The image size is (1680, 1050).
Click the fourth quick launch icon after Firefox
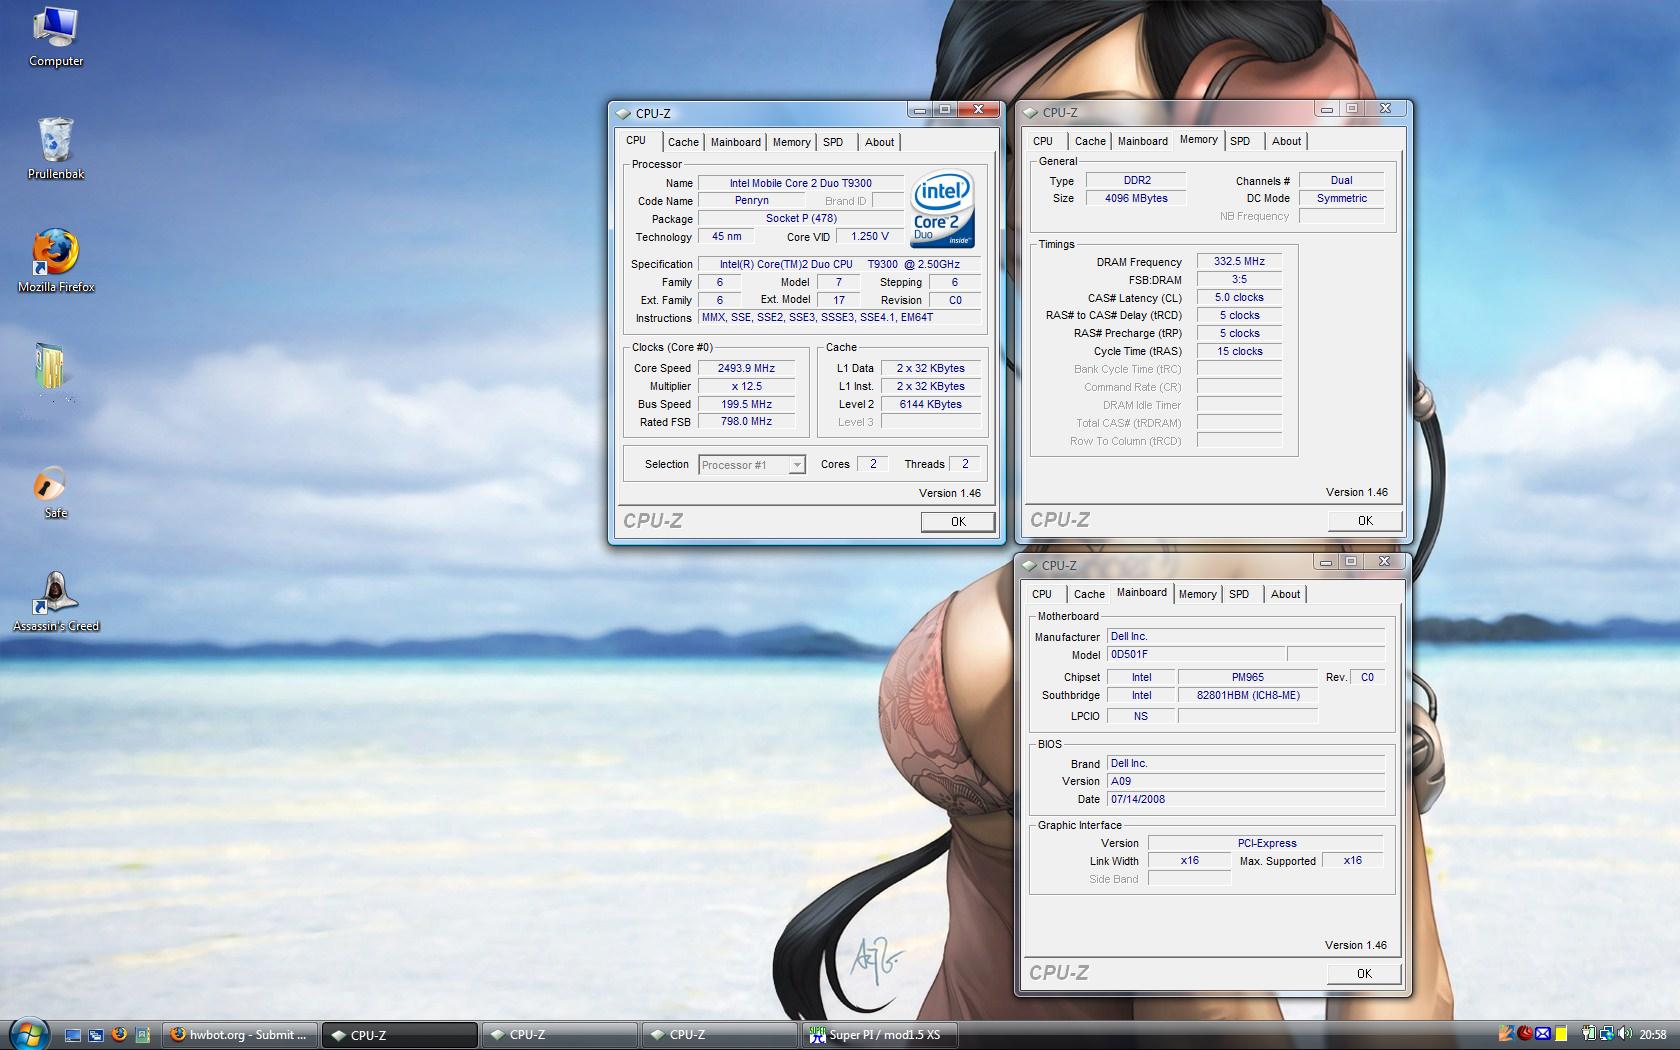pyautogui.click(x=142, y=1035)
